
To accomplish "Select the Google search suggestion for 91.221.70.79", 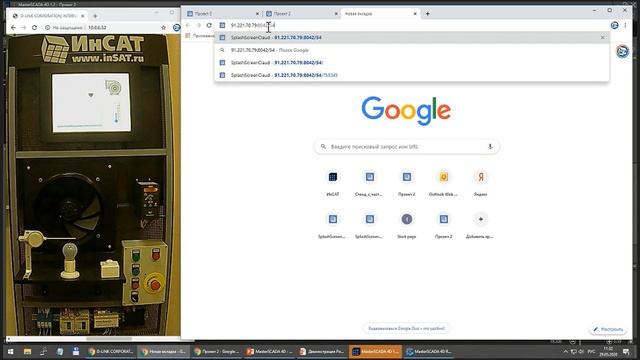I will click(412, 50).
